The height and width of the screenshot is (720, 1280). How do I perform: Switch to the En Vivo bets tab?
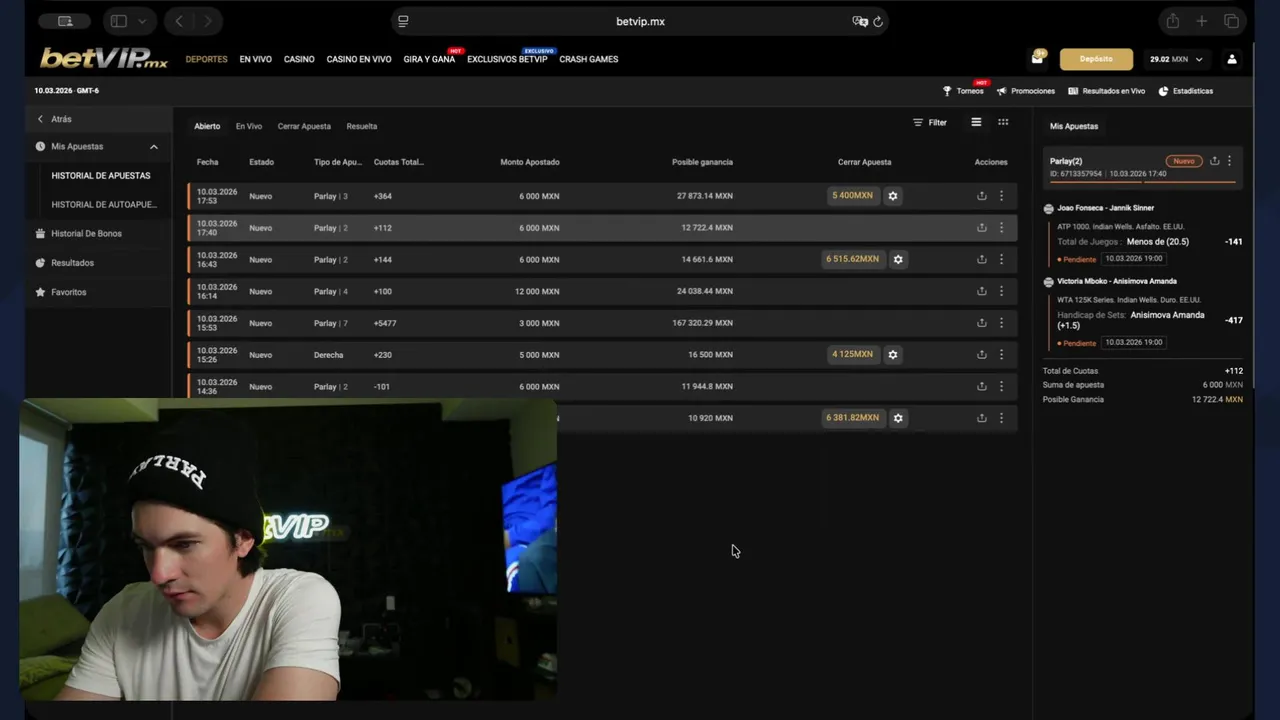click(249, 126)
